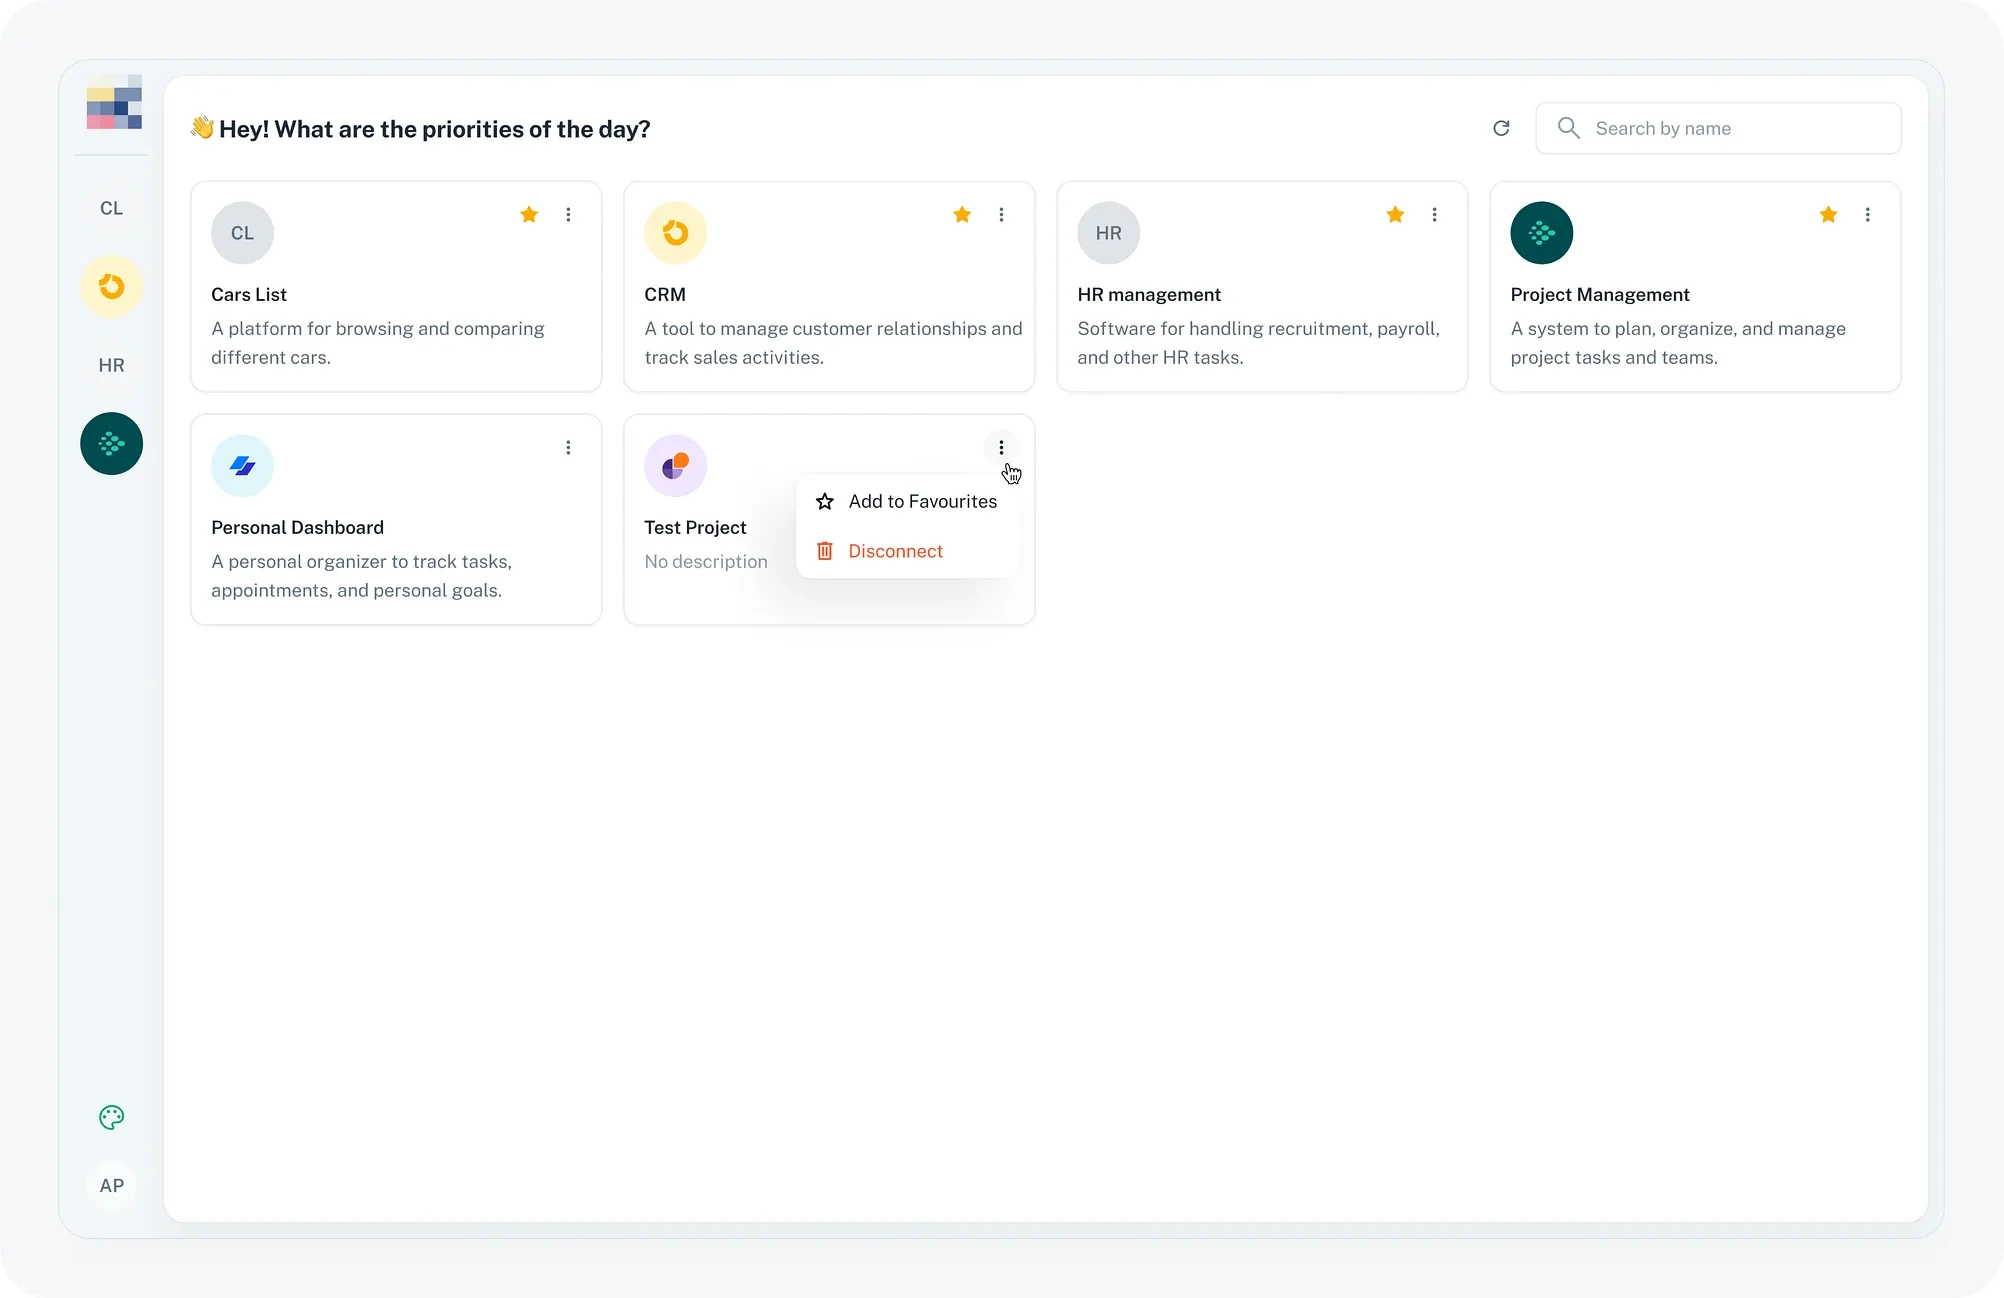This screenshot has width=2004, height=1298.
Task: Open Personal Dashboard three-dot menu
Action: click(568, 448)
